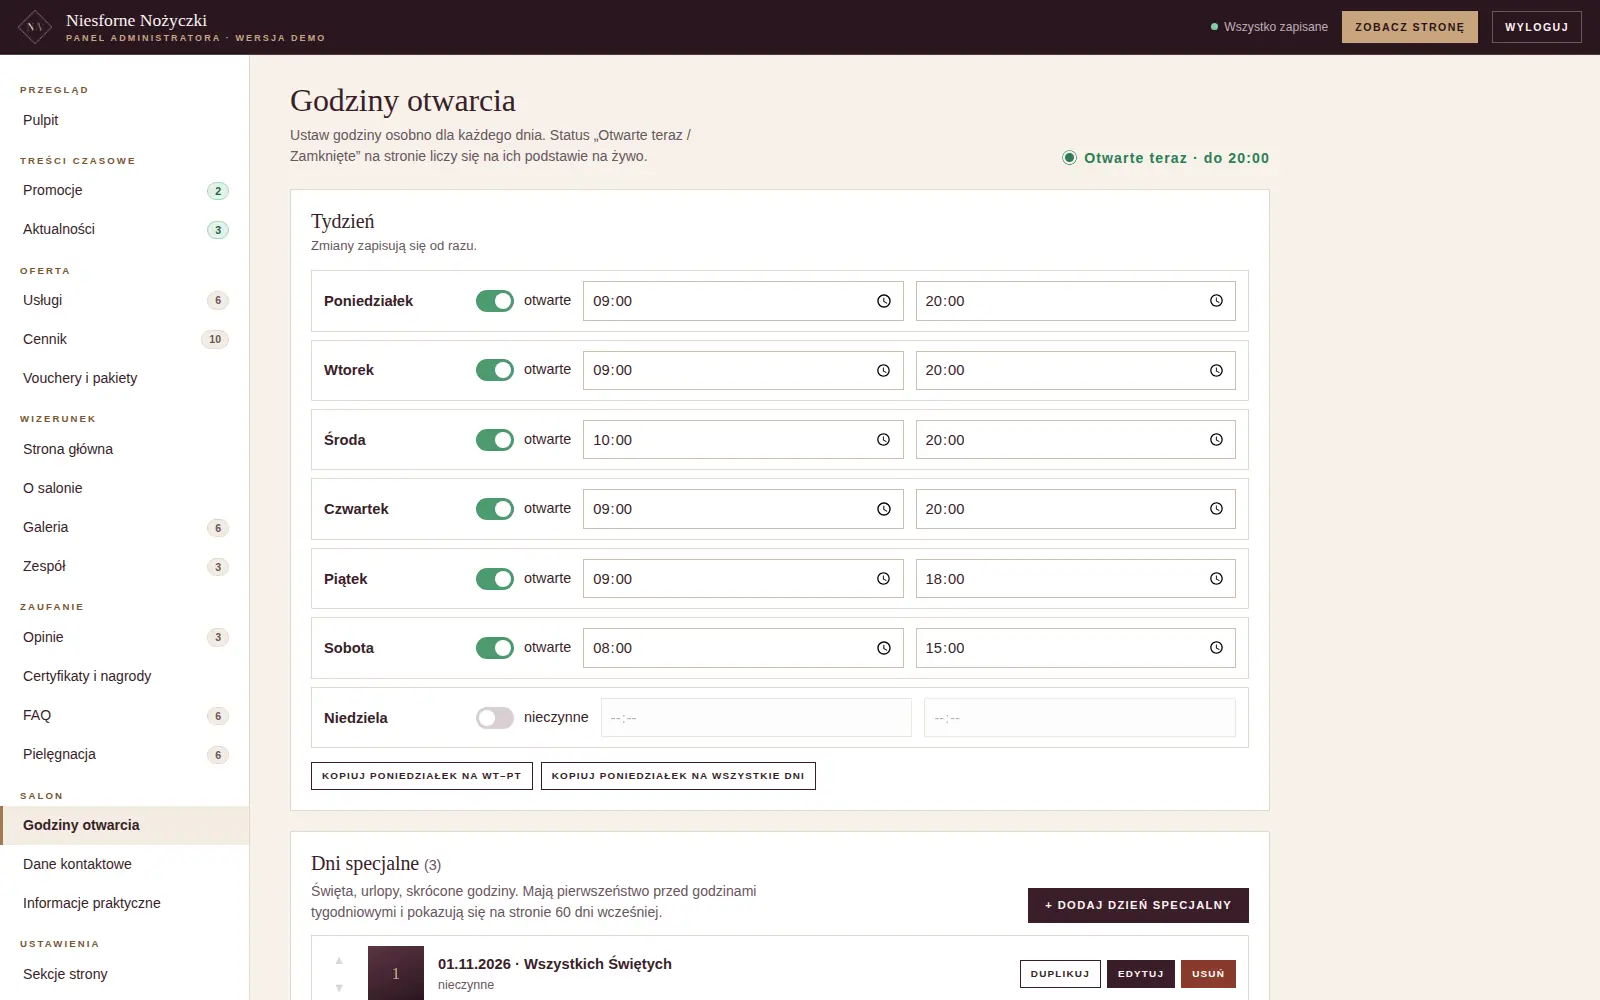The height and width of the screenshot is (1000, 1600).
Task: Open Promocje in the sidebar
Action: (125, 190)
